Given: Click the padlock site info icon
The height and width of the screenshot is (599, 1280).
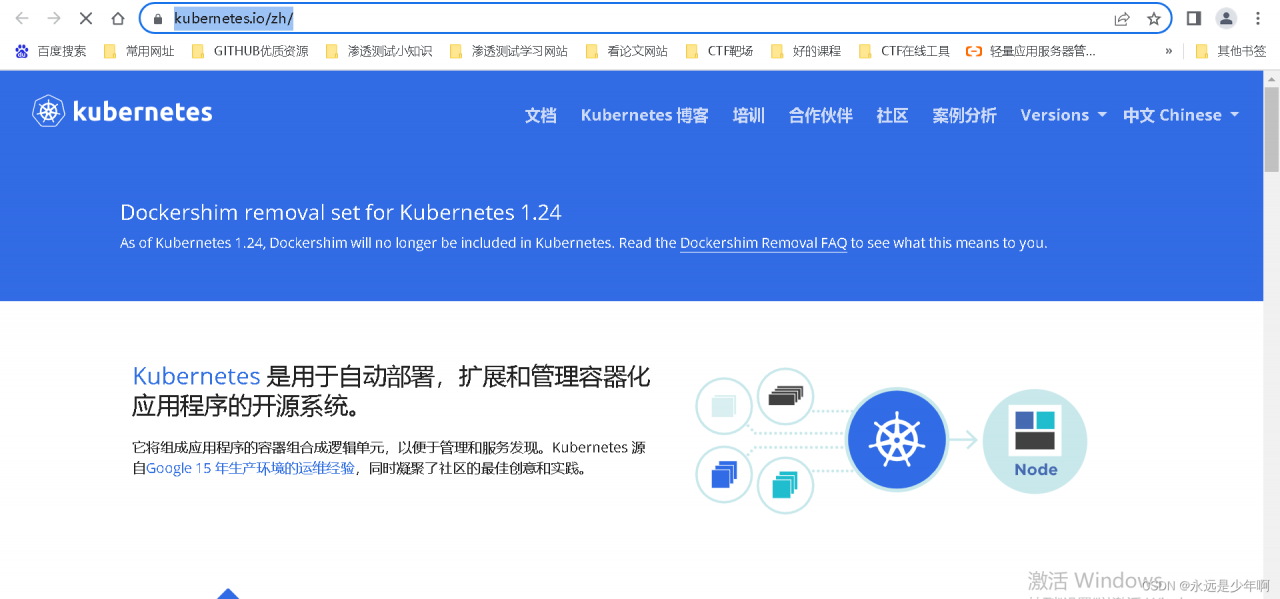Looking at the screenshot, I should (x=157, y=19).
